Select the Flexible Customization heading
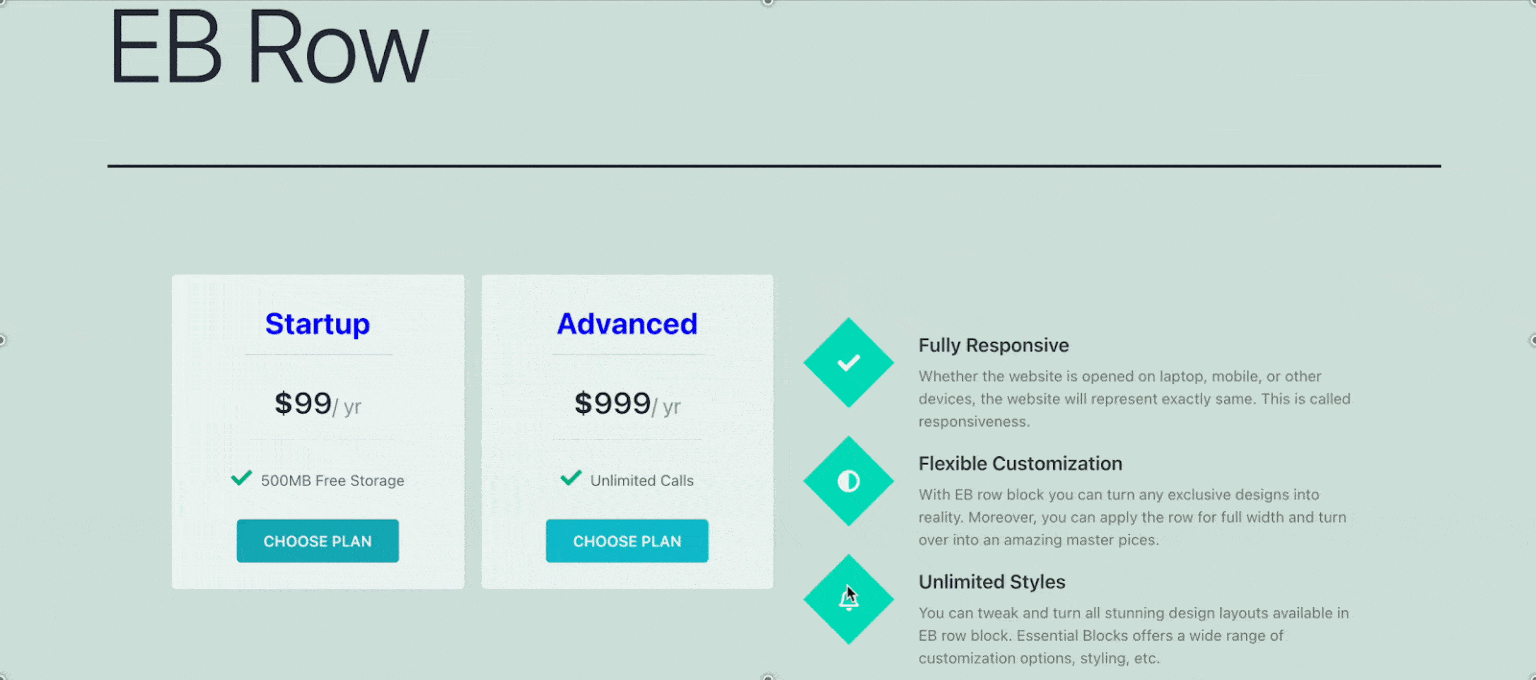The image size is (1536, 680). tap(1020, 464)
